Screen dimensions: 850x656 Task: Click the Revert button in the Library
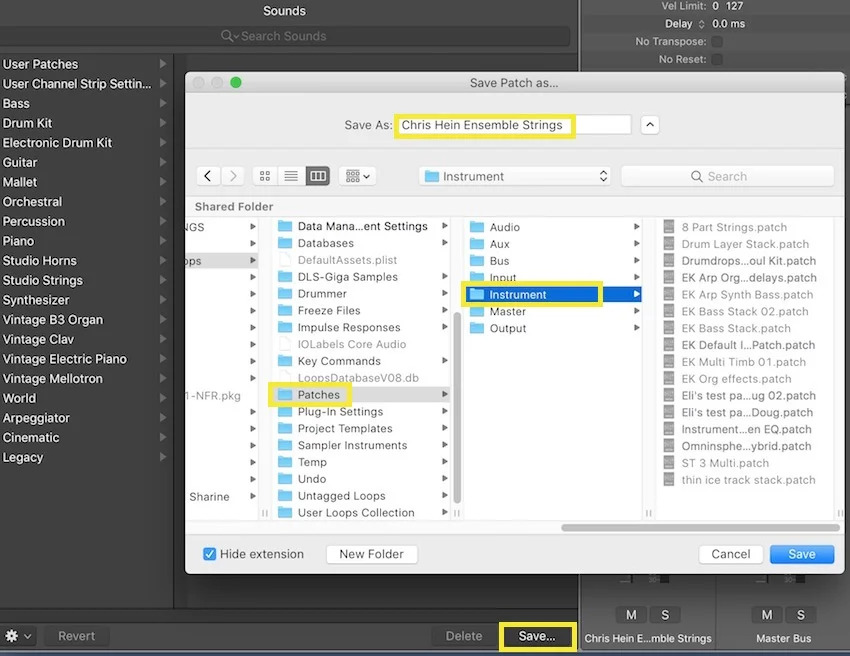pyautogui.click(x=76, y=636)
